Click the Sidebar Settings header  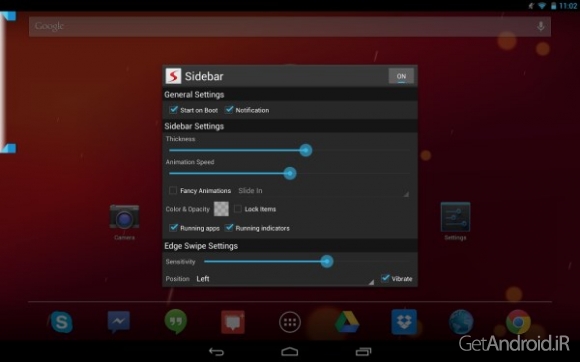pyautogui.click(x=194, y=126)
